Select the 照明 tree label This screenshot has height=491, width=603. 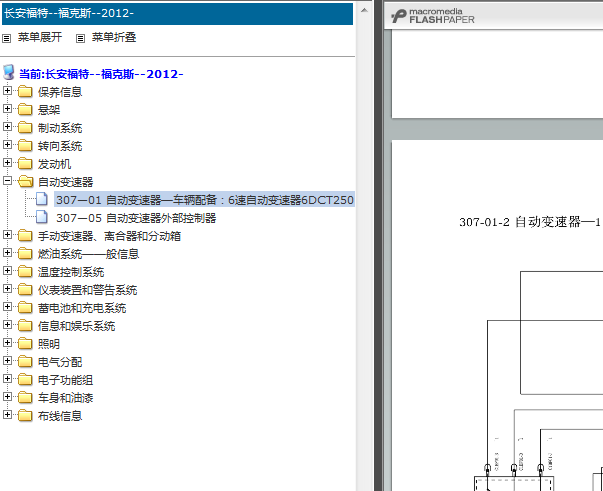pos(49,344)
